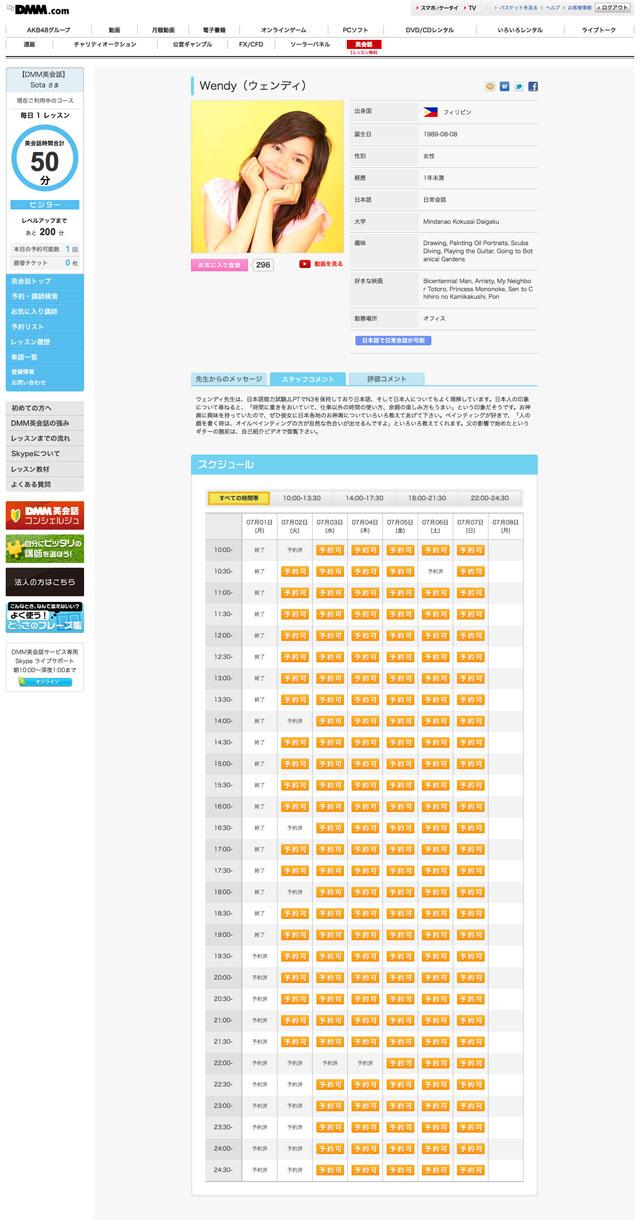
Task: Open FX/CFD navigation item
Action: [x=251, y=44]
